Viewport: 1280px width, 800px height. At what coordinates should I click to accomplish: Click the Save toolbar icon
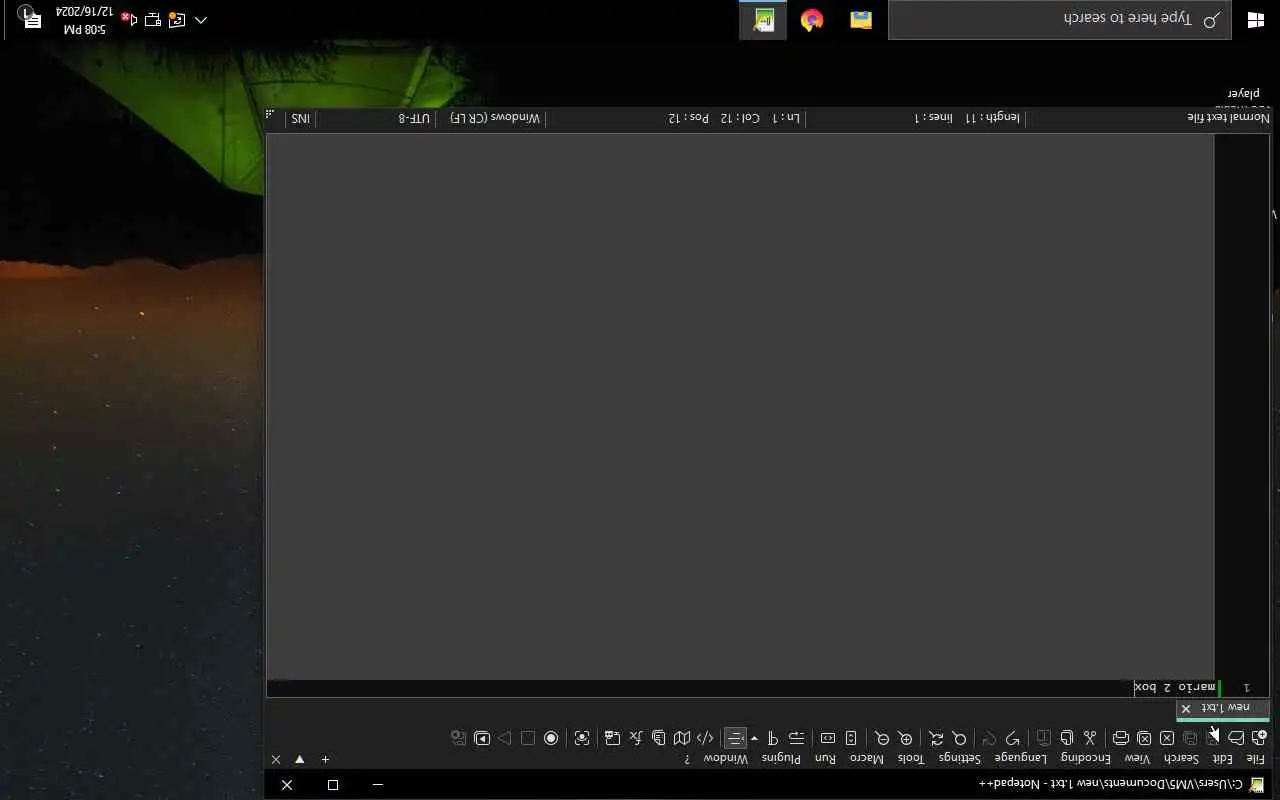[1213, 738]
